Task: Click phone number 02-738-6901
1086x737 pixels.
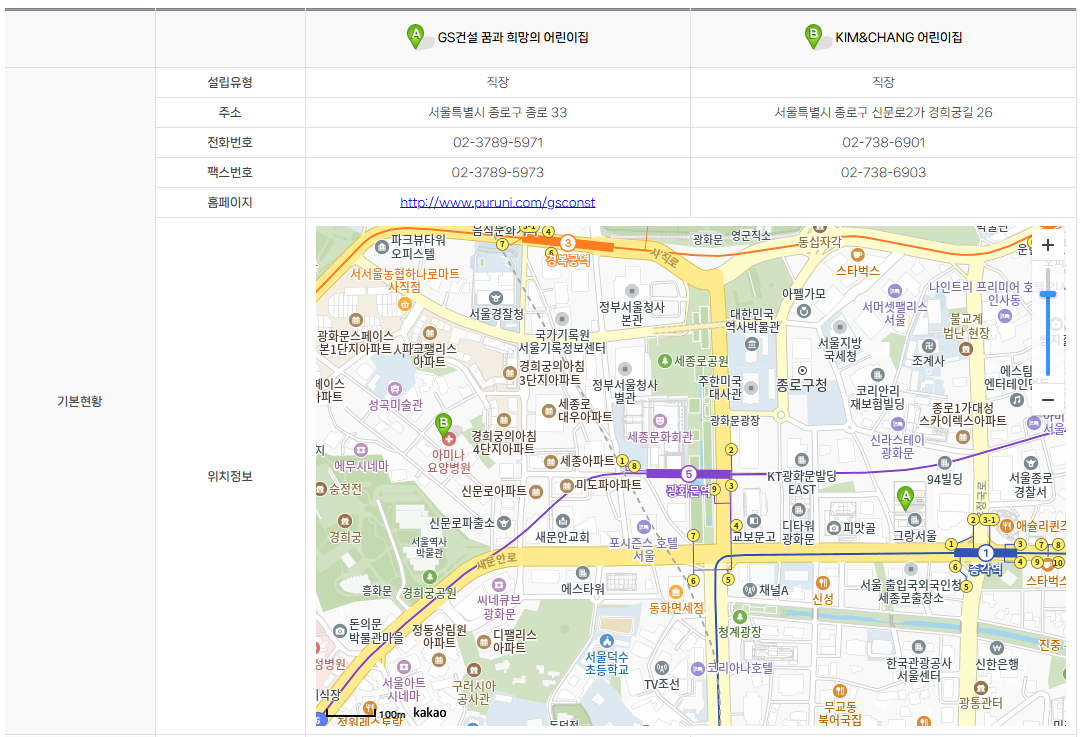Action: (x=883, y=143)
